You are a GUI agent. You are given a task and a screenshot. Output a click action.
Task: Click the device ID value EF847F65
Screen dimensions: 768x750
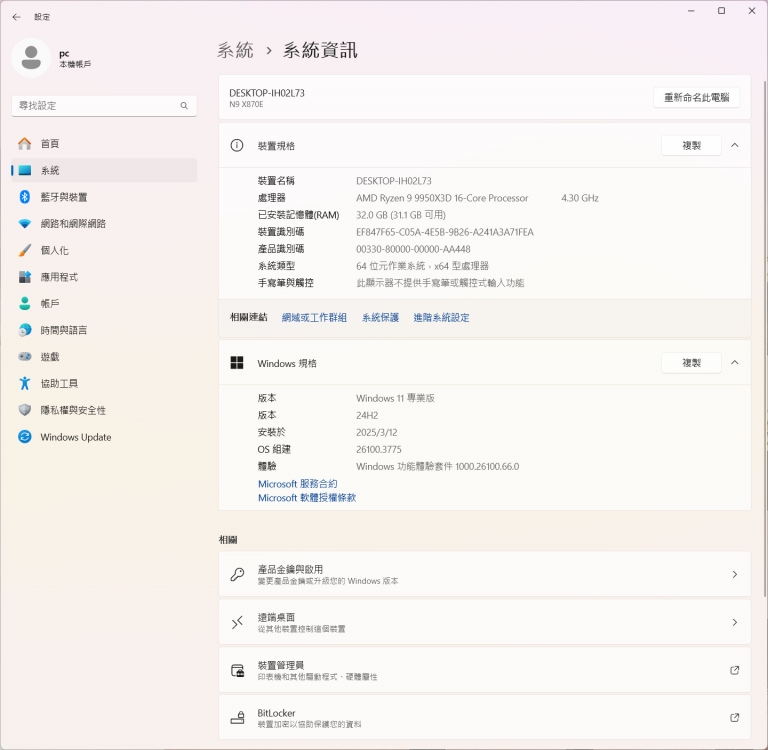445,232
